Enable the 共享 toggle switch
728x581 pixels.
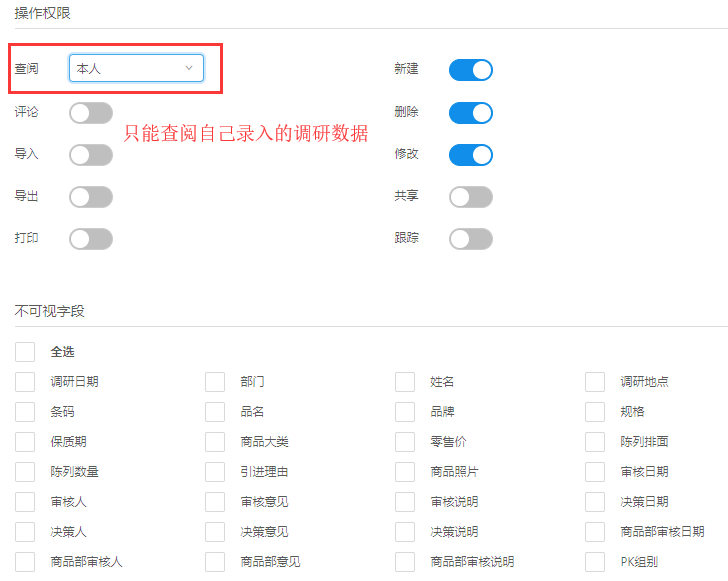[470, 197]
